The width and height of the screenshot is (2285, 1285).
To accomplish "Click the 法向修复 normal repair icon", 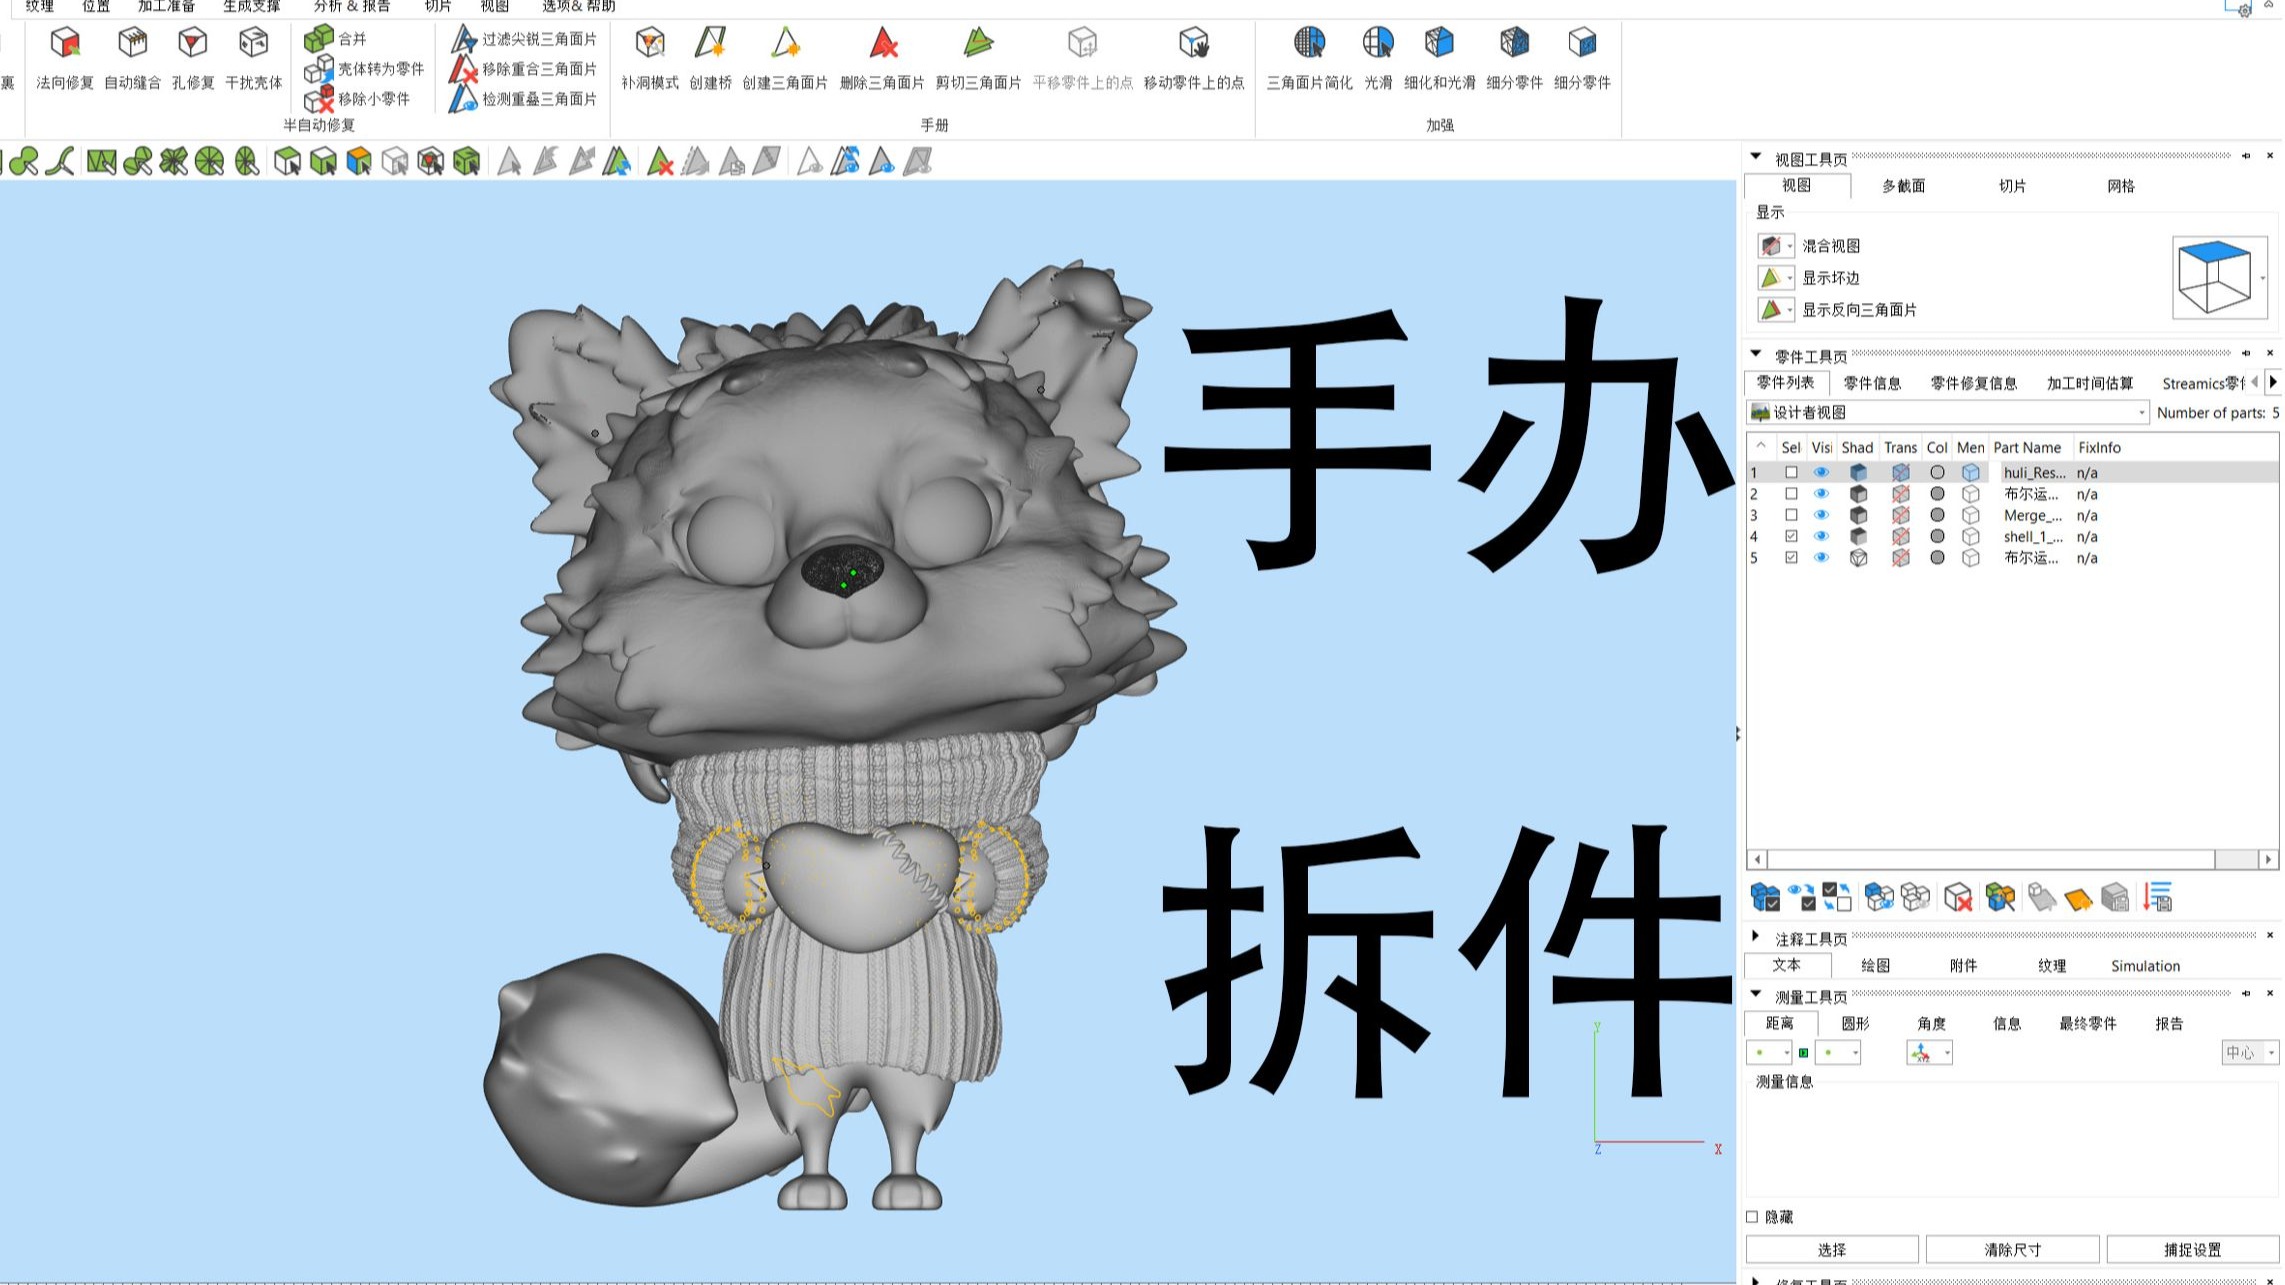I will 65,44.
